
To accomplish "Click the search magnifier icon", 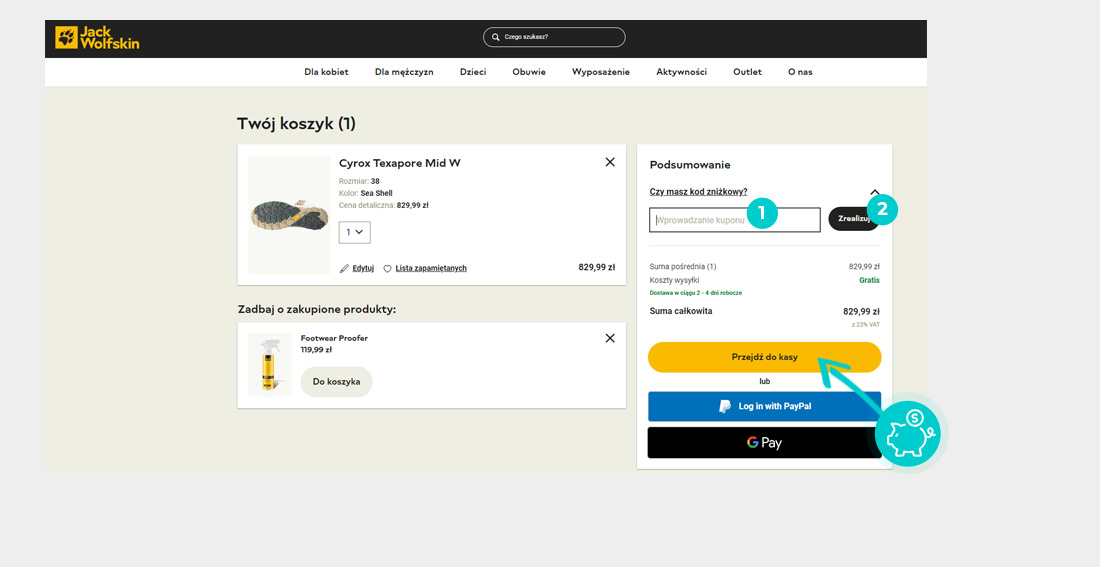I will click(x=495, y=37).
